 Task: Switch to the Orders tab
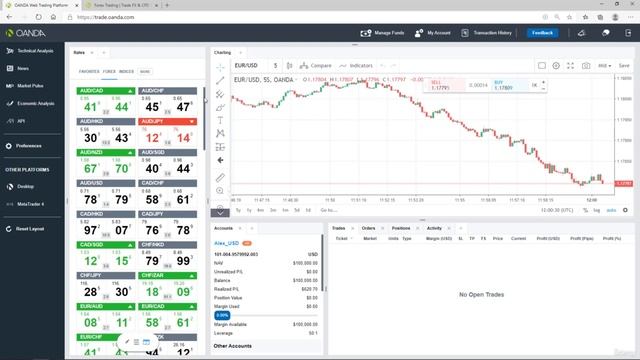coord(368,229)
